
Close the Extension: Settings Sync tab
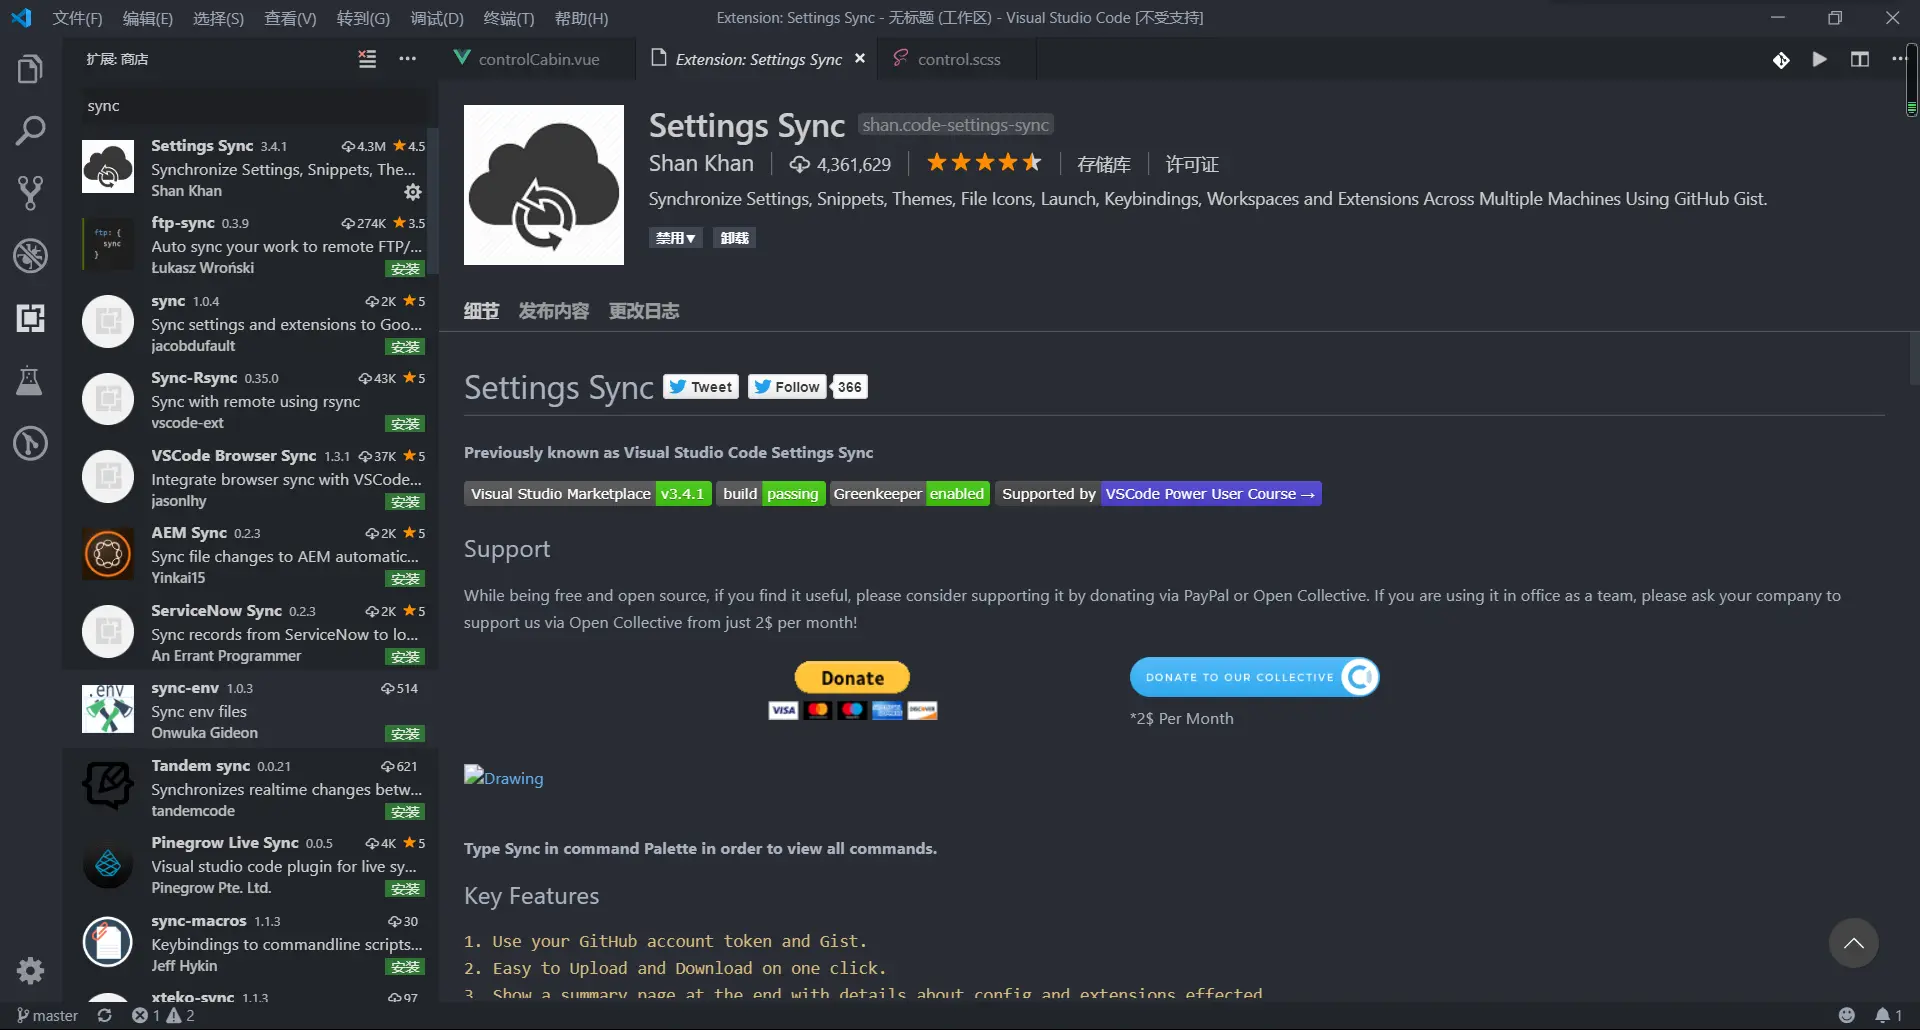click(x=860, y=59)
